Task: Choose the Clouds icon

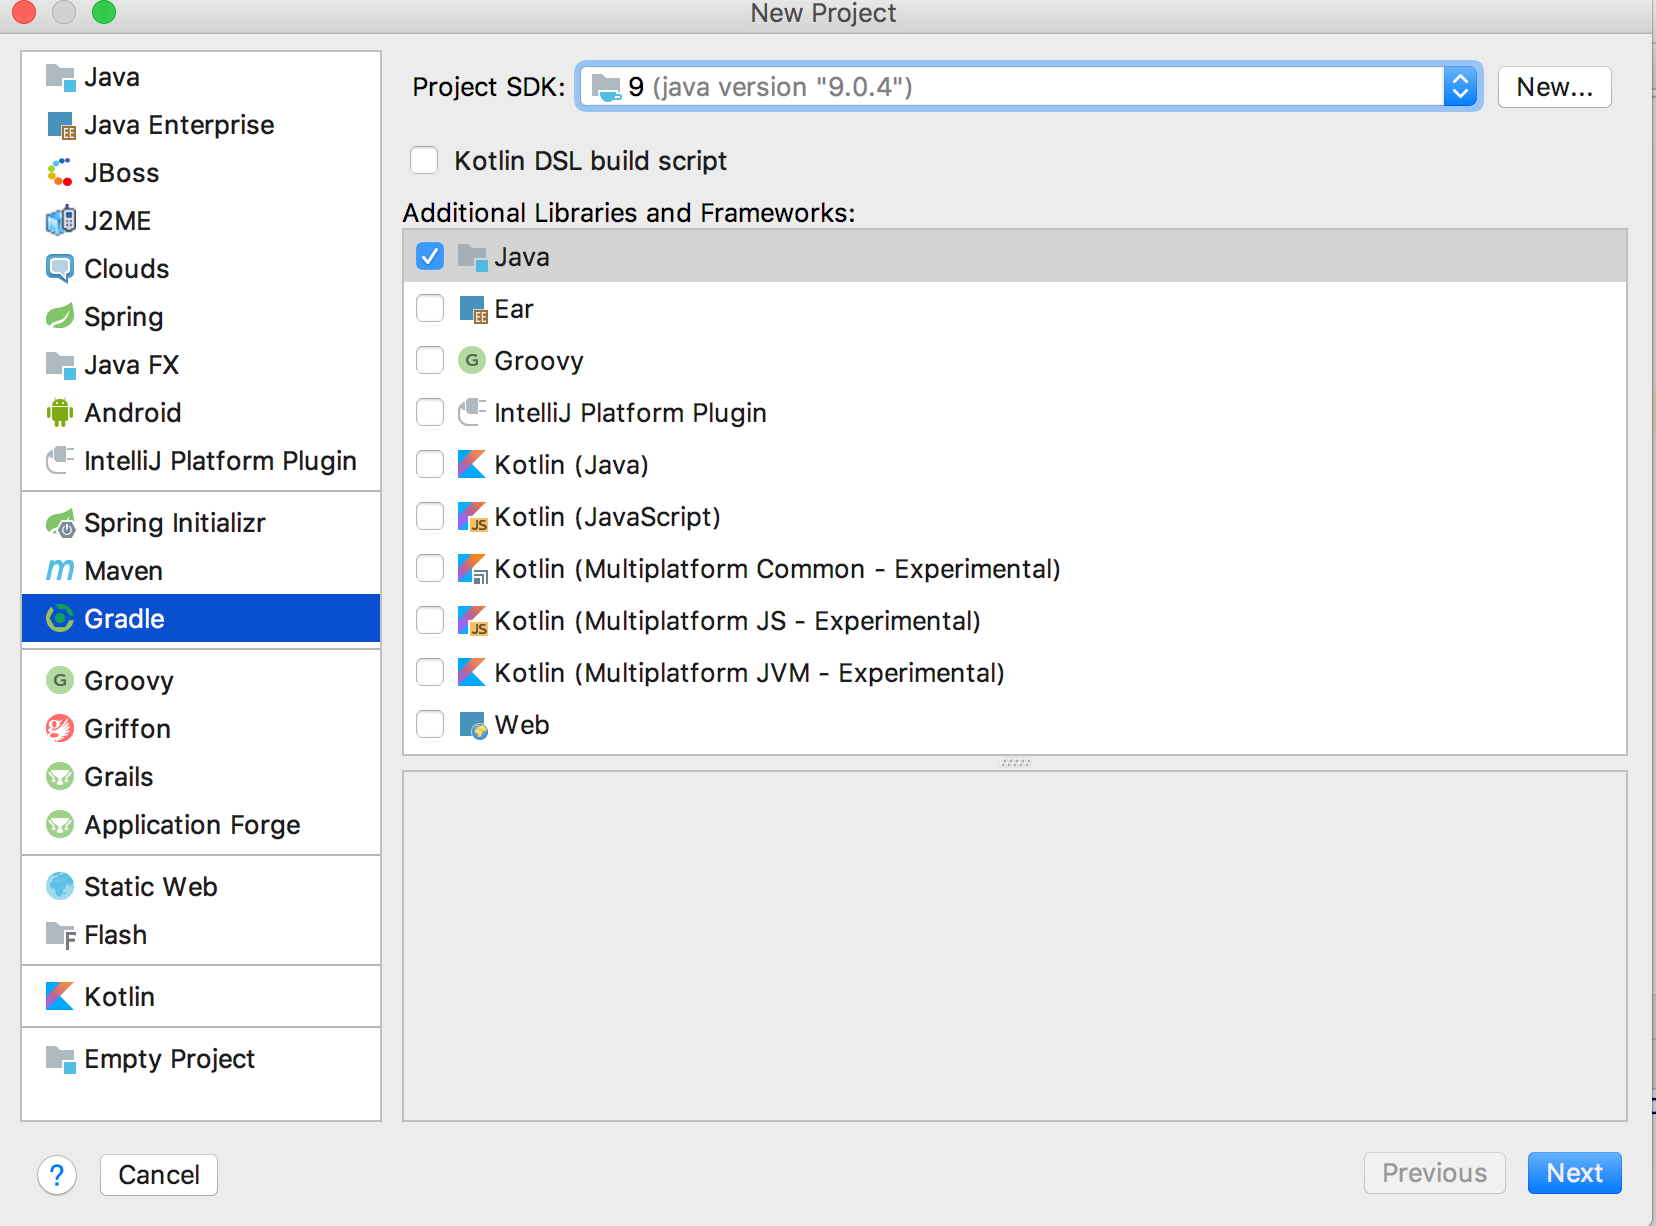Action: 60,269
